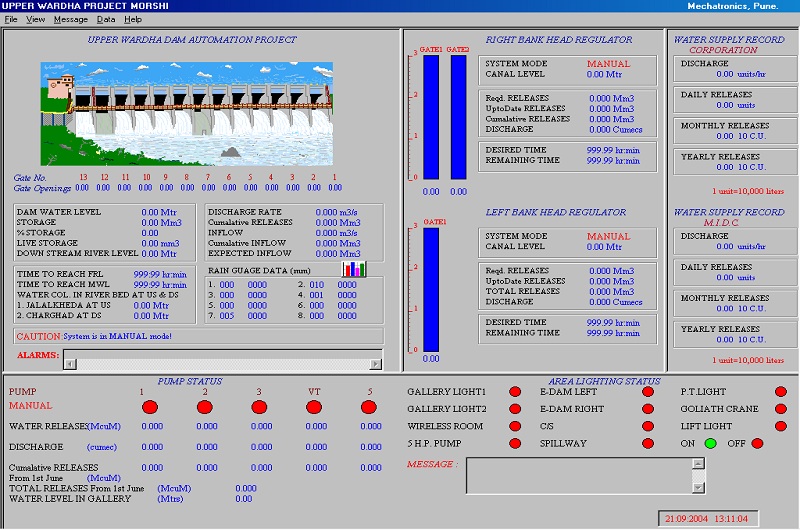Screen dimensions: 800x530
Task: Open the File menu
Action: [x=11, y=19]
